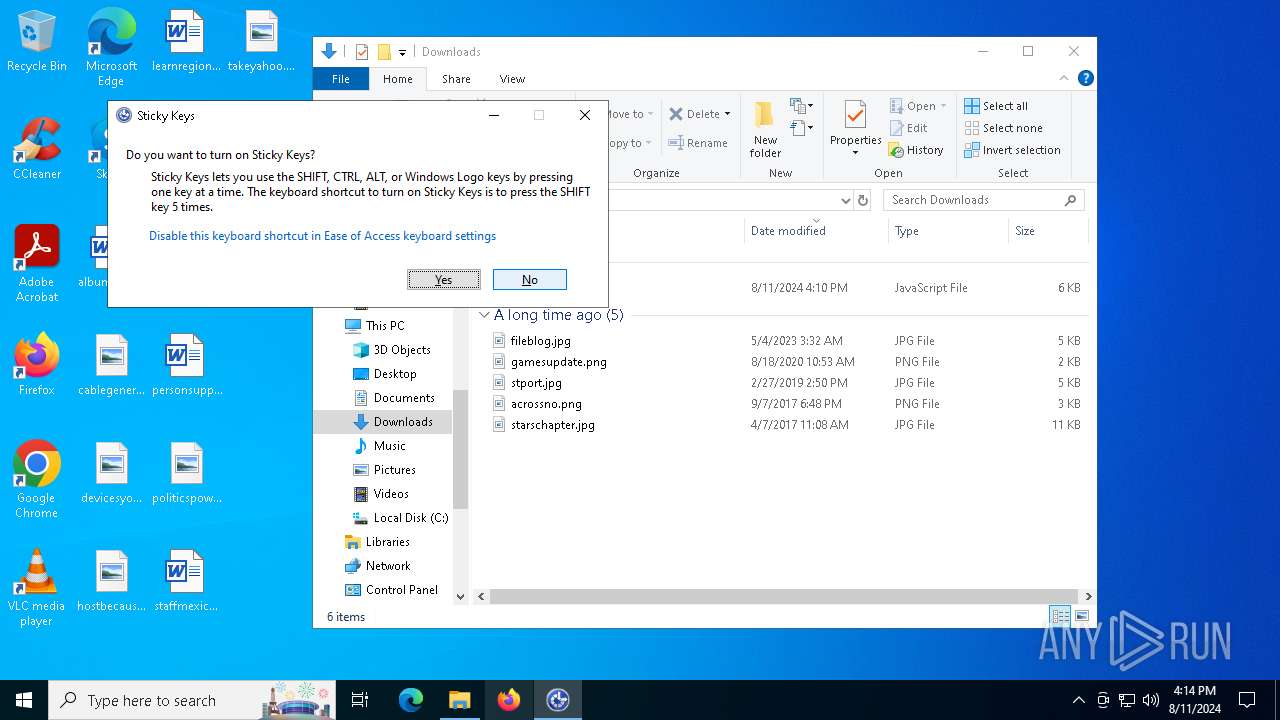Click No in Sticky Keys dialog
The height and width of the screenshot is (720, 1280).
coord(530,280)
